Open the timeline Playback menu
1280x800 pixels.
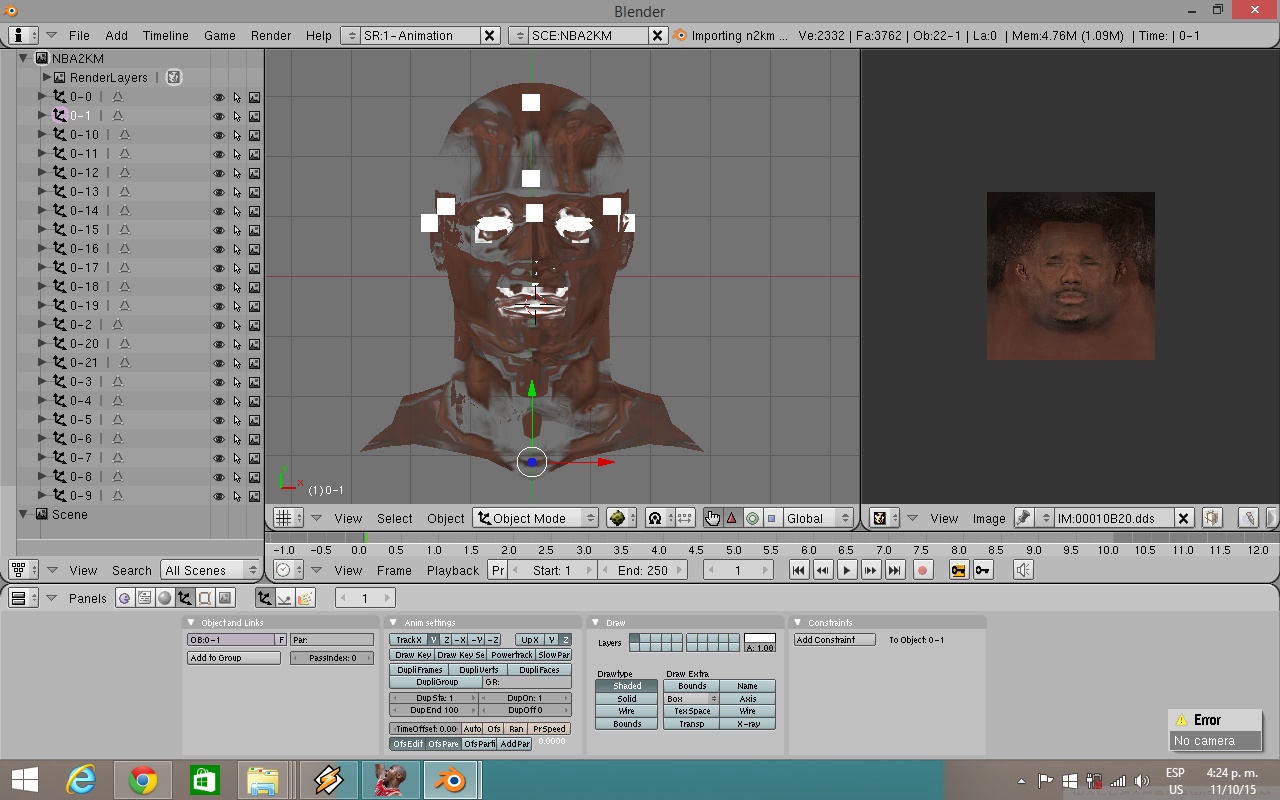(453, 570)
